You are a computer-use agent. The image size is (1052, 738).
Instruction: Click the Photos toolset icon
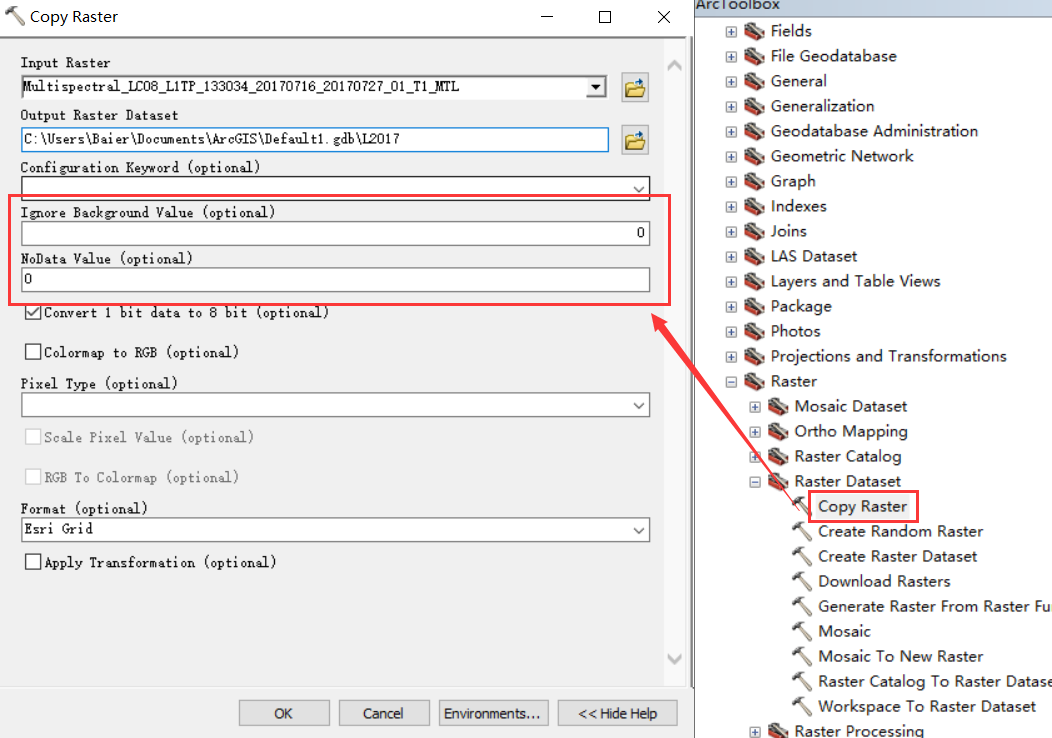click(755, 331)
